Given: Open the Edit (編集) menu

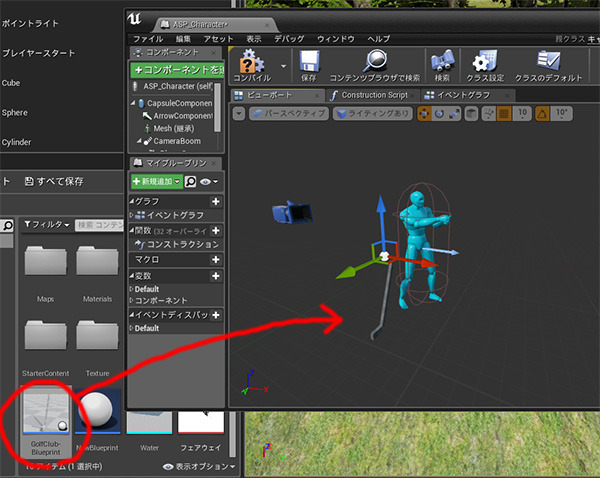Looking at the screenshot, I should pos(183,39).
